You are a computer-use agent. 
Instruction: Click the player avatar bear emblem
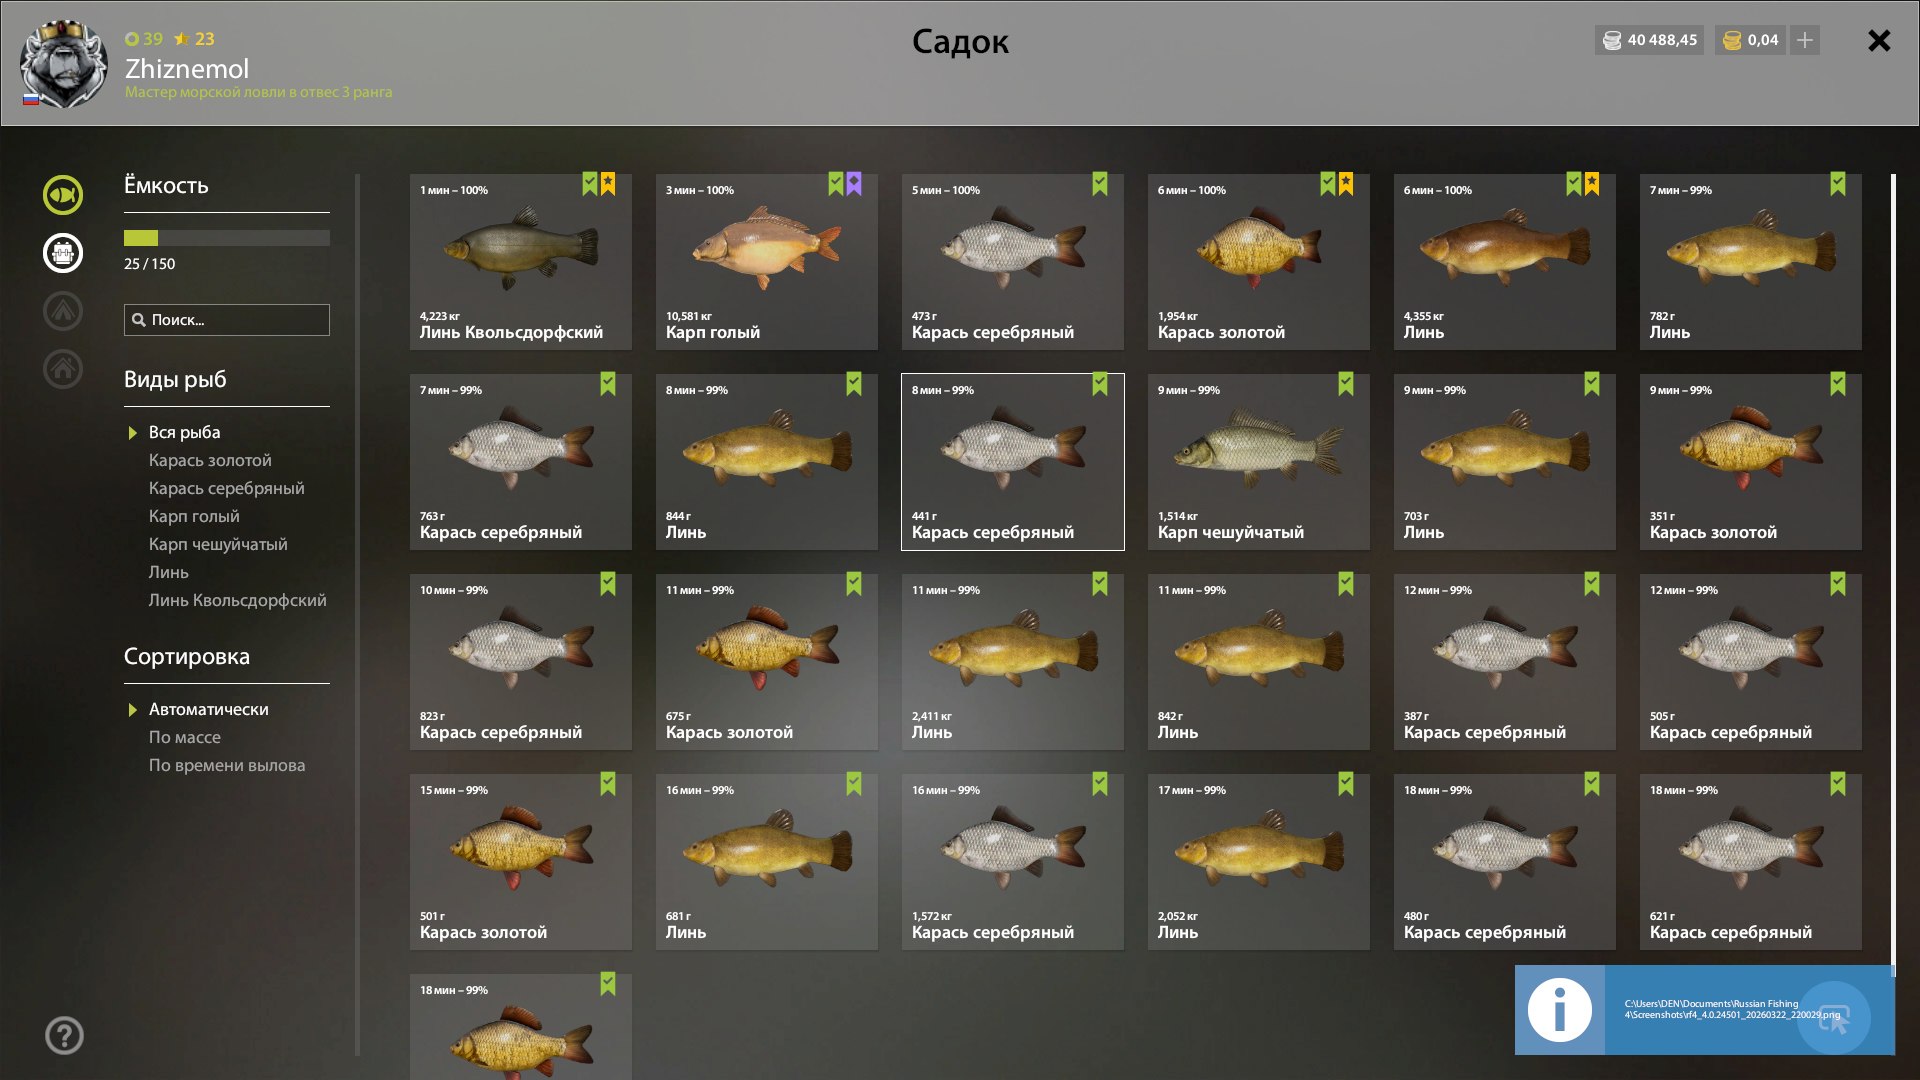pos(63,64)
